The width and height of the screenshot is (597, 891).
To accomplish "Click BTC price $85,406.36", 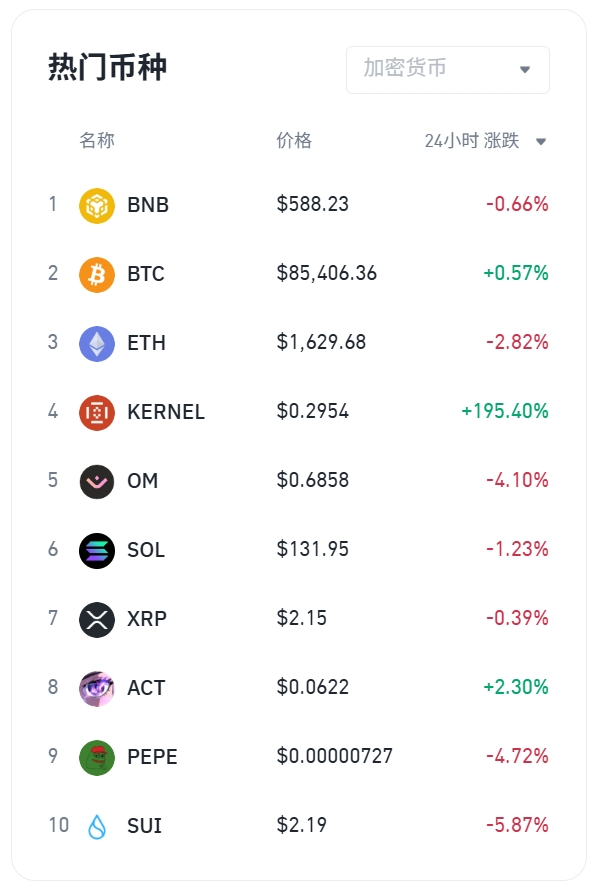I will pos(327,273).
